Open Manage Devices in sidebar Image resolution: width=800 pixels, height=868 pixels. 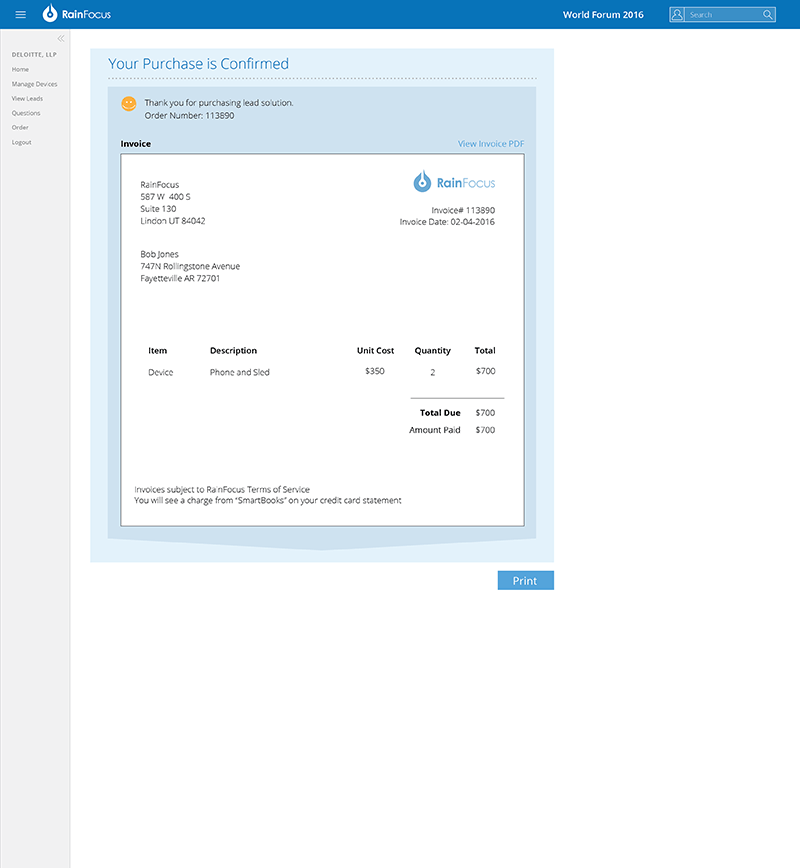coord(34,84)
